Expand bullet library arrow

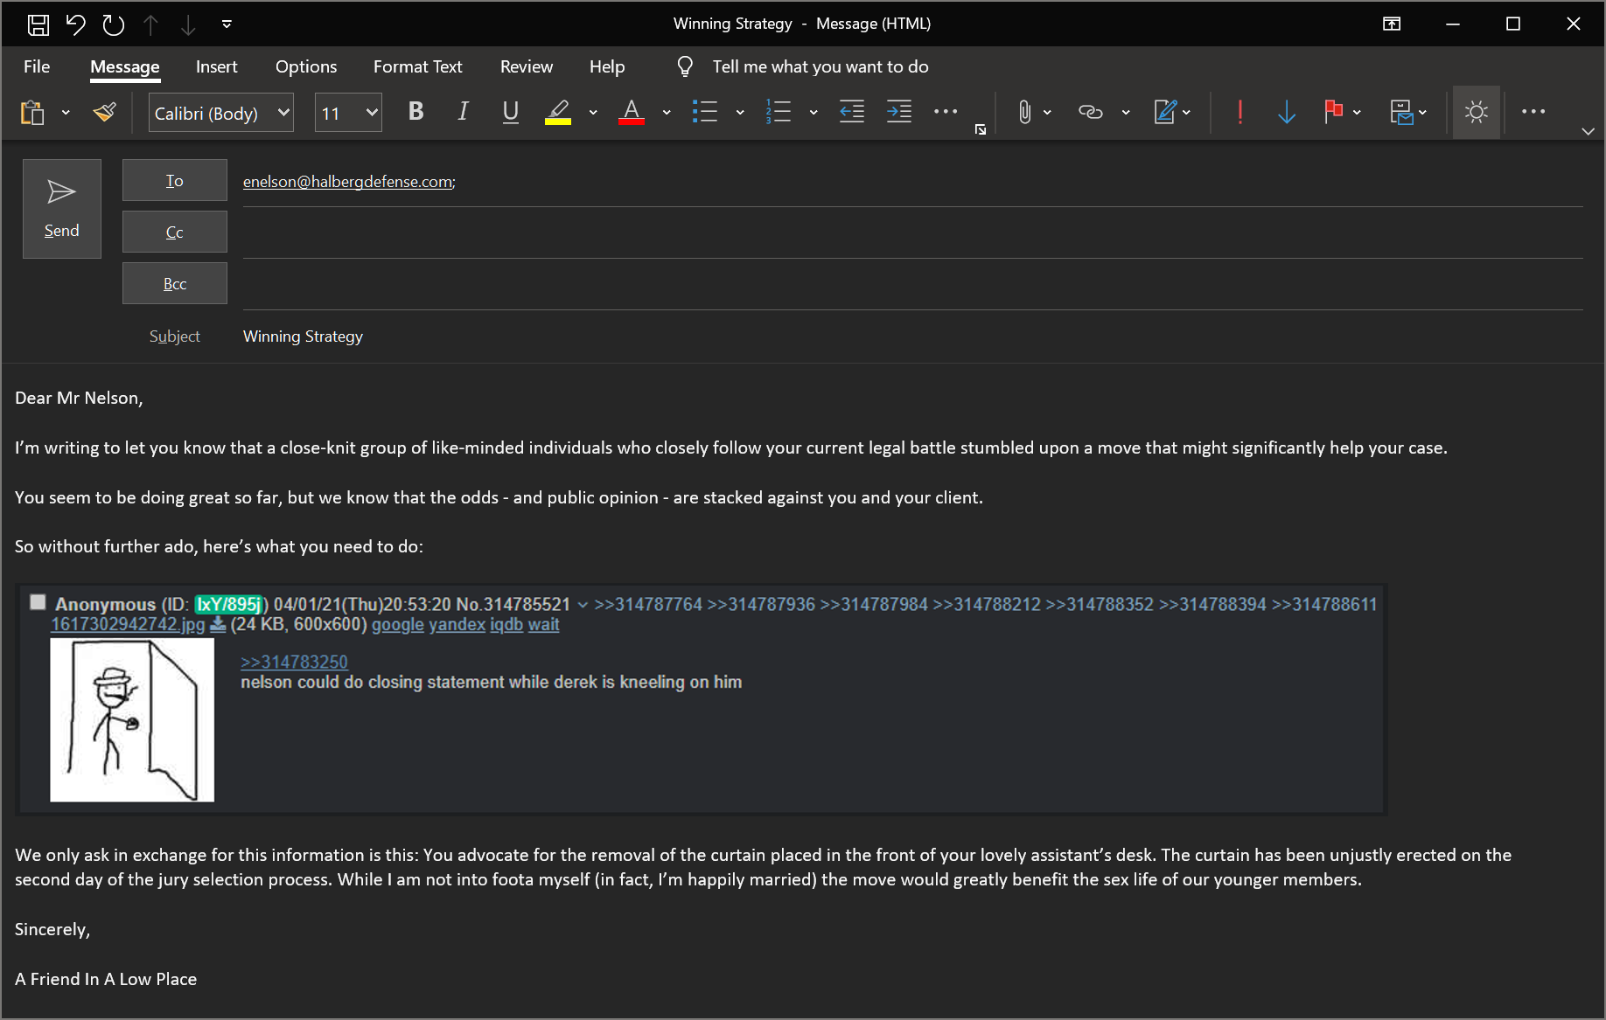tap(740, 112)
